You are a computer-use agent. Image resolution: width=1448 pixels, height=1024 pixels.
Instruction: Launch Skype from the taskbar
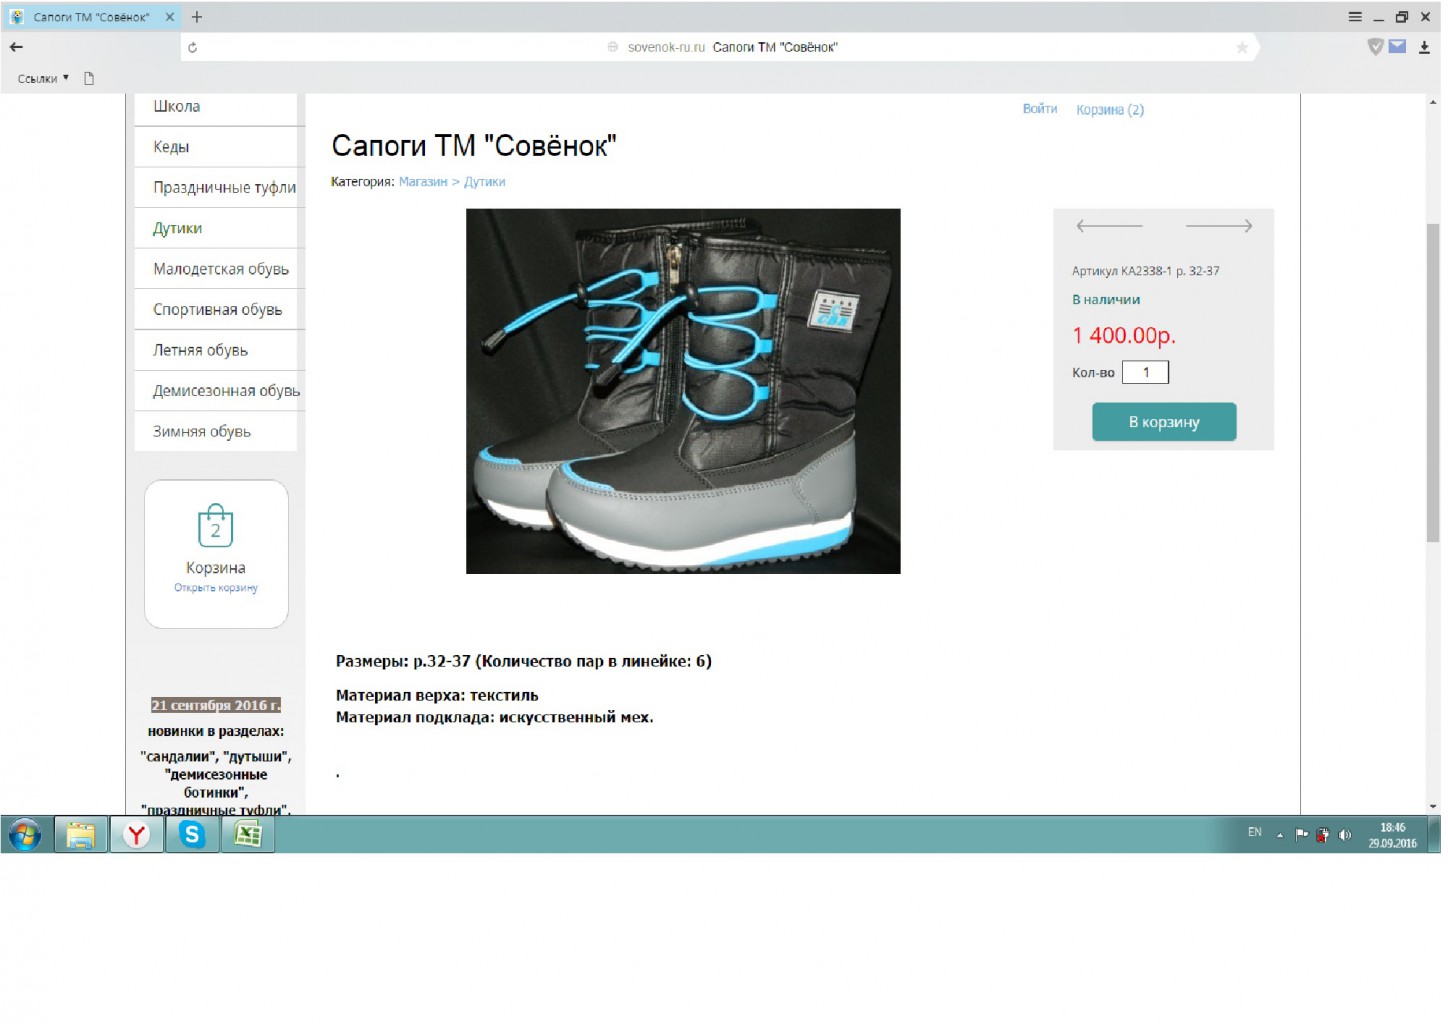[192, 834]
